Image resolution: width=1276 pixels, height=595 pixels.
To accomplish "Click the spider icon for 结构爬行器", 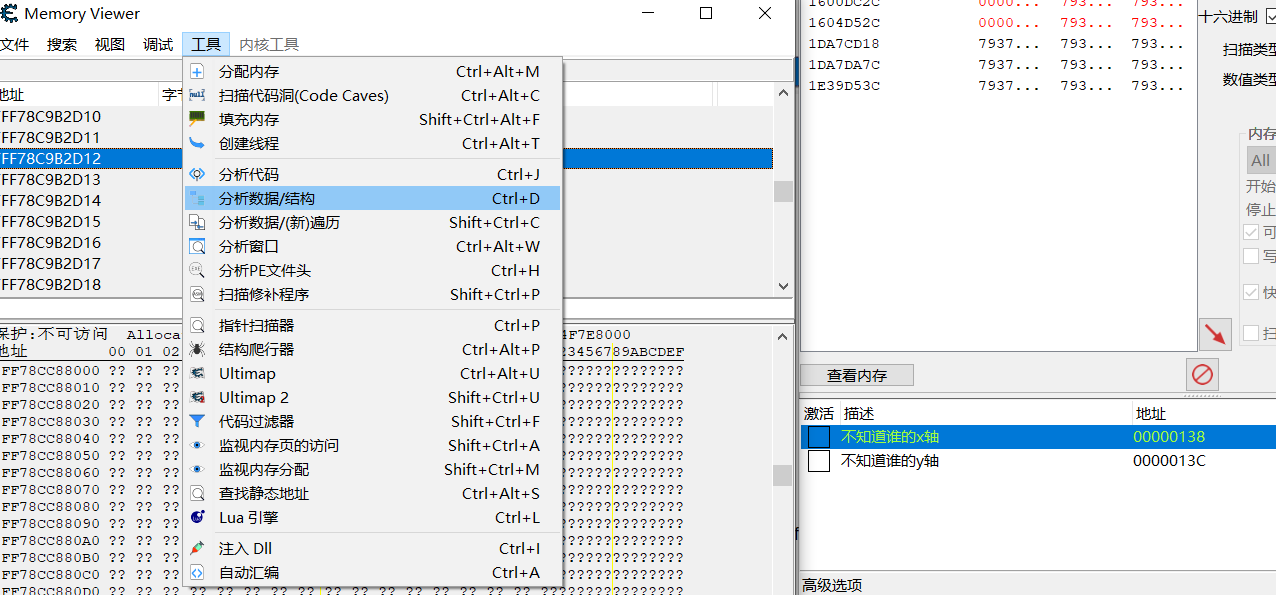I will pyautogui.click(x=197, y=350).
